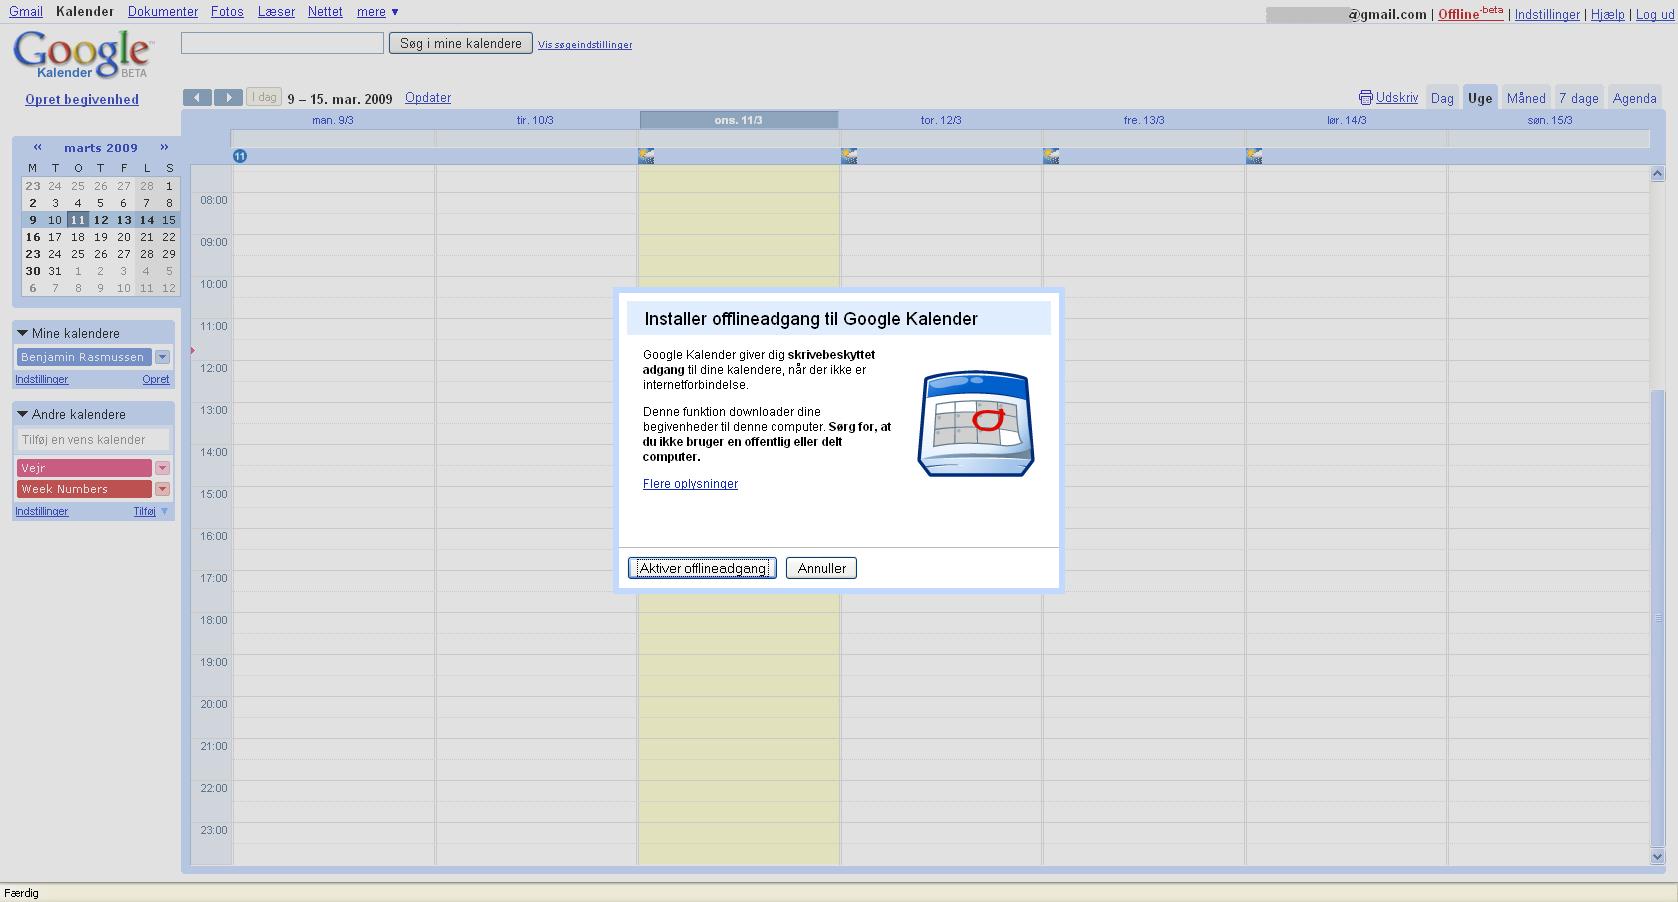Go to next week with right arrow
The width and height of the screenshot is (1678, 902).
click(x=228, y=97)
